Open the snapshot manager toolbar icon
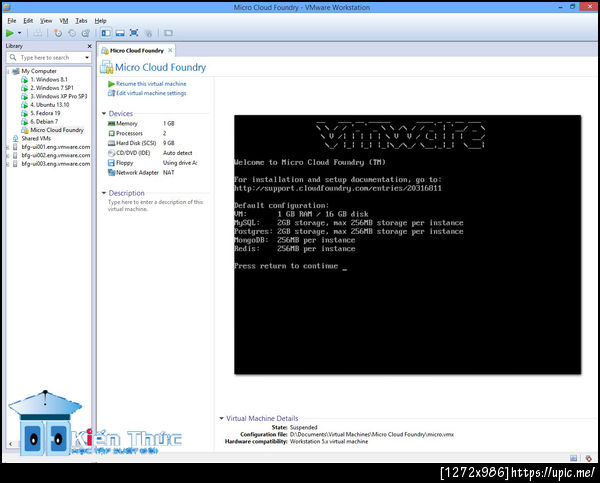Image resolution: width=600 pixels, height=483 pixels. click(86, 33)
